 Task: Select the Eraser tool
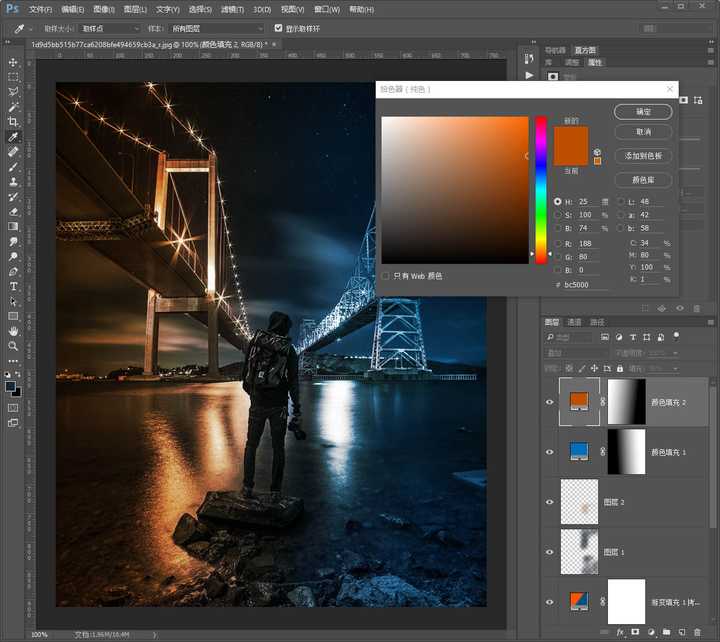(x=13, y=212)
